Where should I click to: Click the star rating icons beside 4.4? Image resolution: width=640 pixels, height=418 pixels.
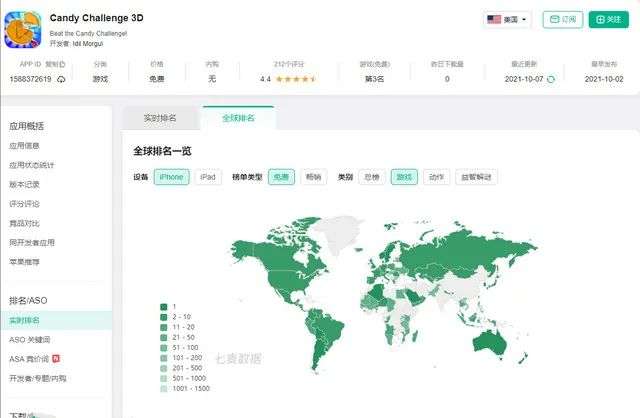(296, 79)
